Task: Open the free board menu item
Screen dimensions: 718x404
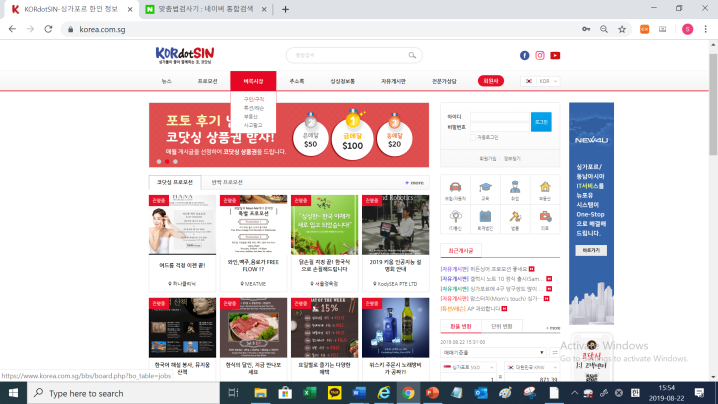Action: (393, 81)
